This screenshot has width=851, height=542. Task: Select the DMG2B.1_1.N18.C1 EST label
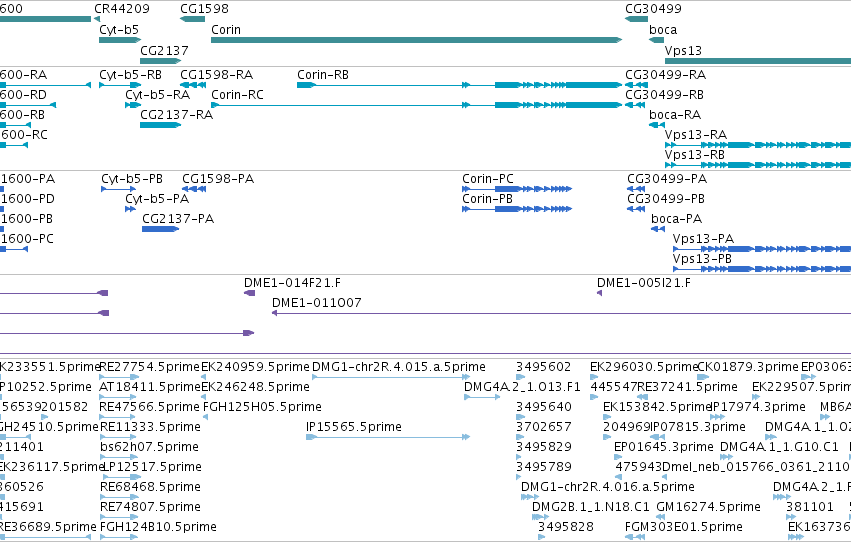590,507
